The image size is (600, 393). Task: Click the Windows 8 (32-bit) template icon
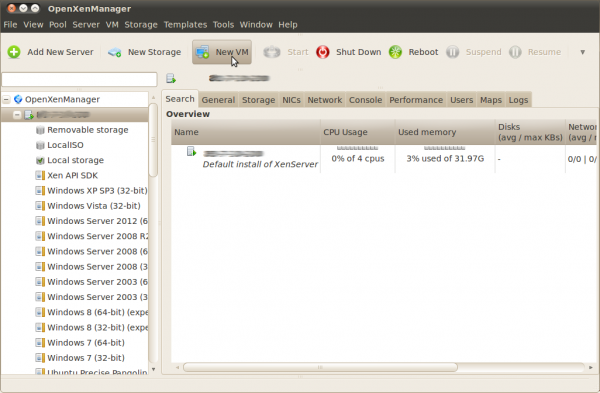coord(40,328)
